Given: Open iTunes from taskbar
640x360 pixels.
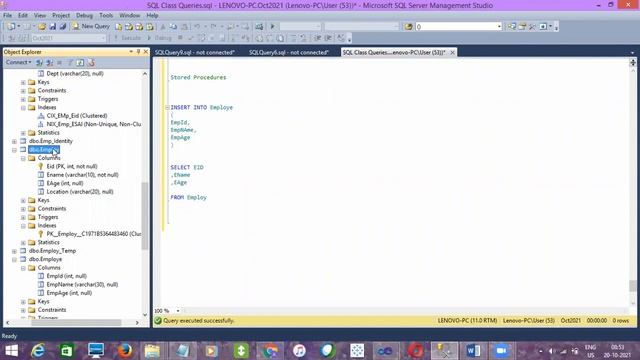Looking at the screenshot, I should 299,350.
